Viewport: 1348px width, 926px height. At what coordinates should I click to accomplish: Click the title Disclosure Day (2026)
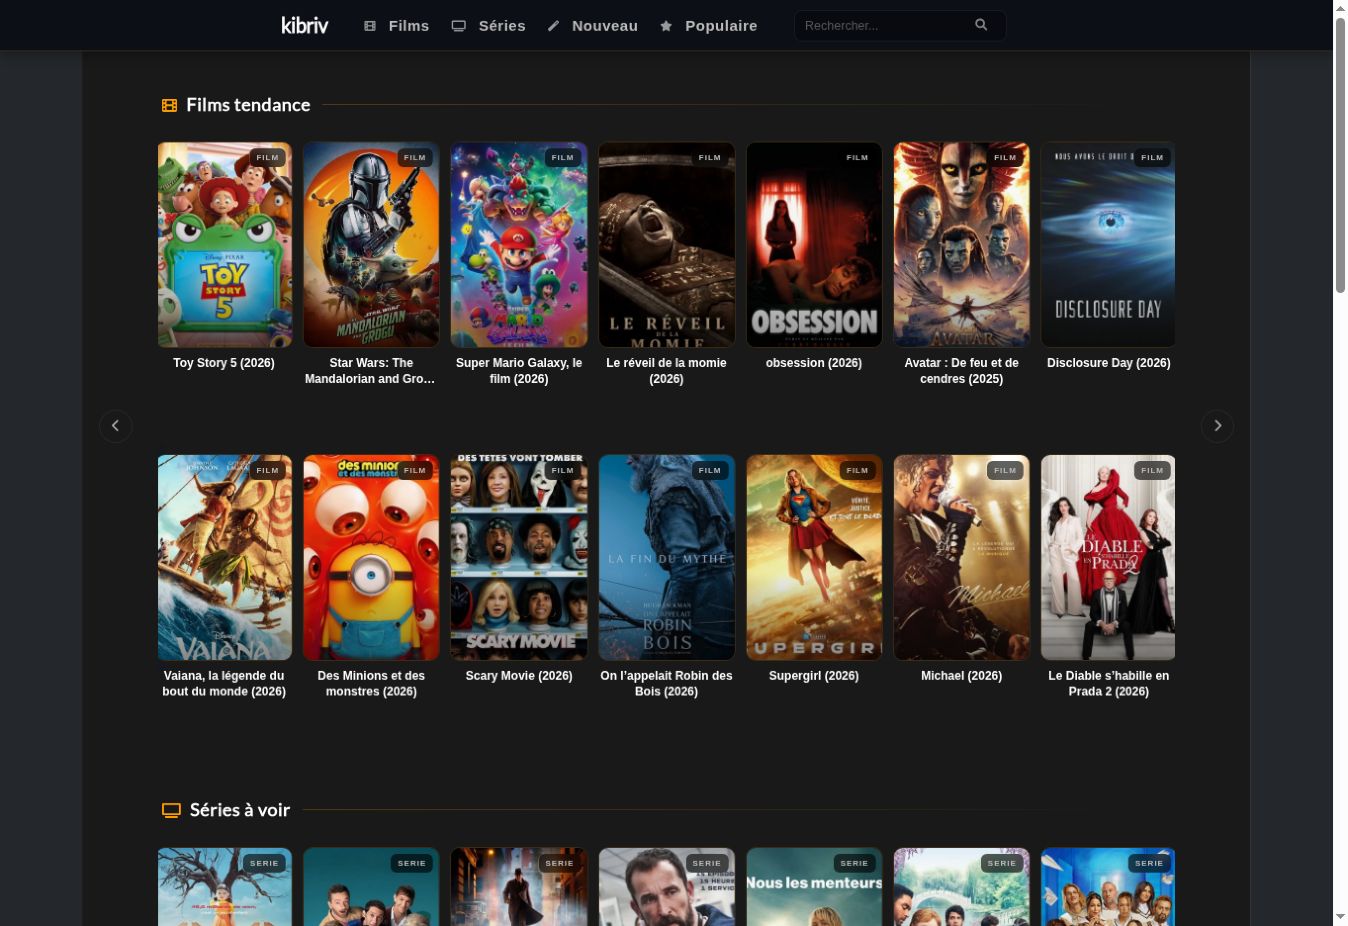pyautogui.click(x=1108, y=363)
